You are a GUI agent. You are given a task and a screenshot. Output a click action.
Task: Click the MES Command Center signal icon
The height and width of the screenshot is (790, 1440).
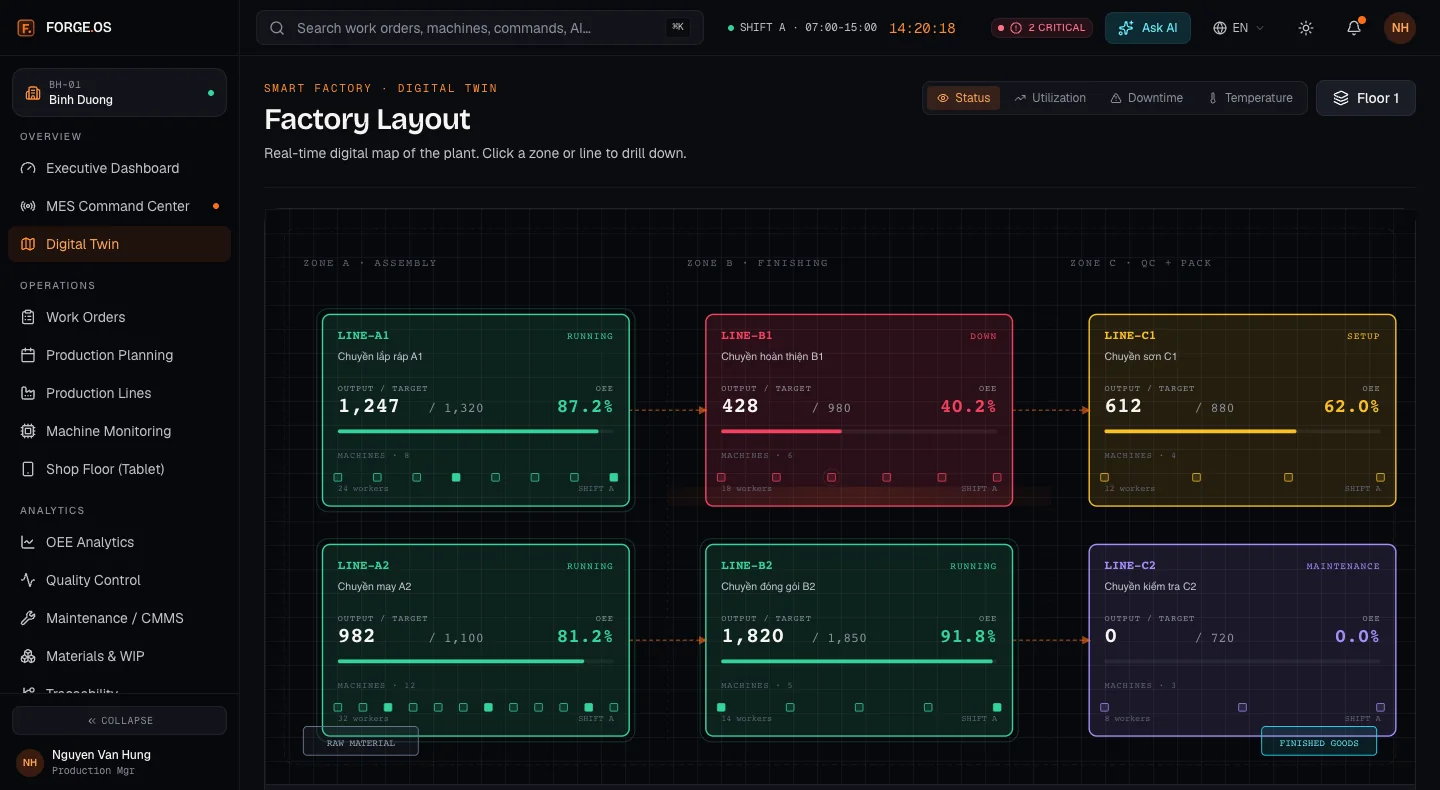(28, 206)
